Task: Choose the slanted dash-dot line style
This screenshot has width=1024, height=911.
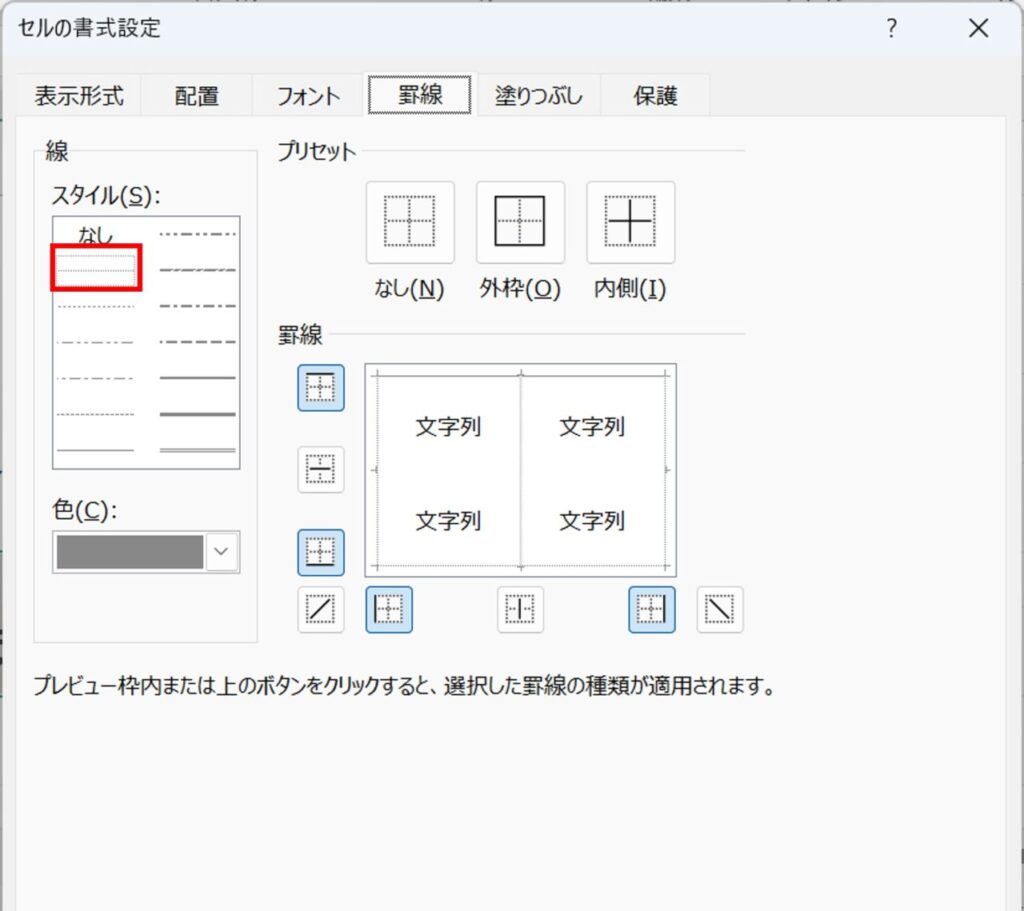Action: tap(197, 270)
